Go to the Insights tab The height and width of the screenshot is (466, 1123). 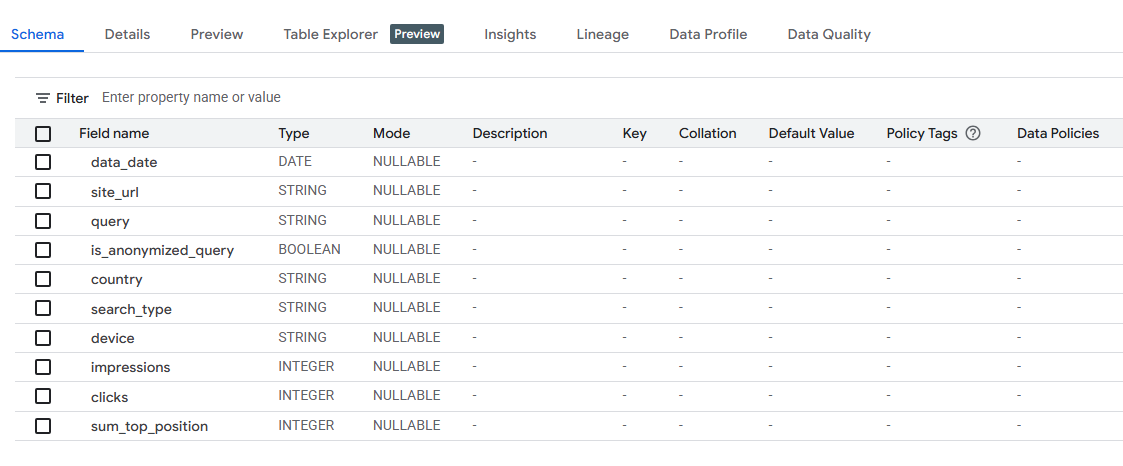click(x=510, y=34)
